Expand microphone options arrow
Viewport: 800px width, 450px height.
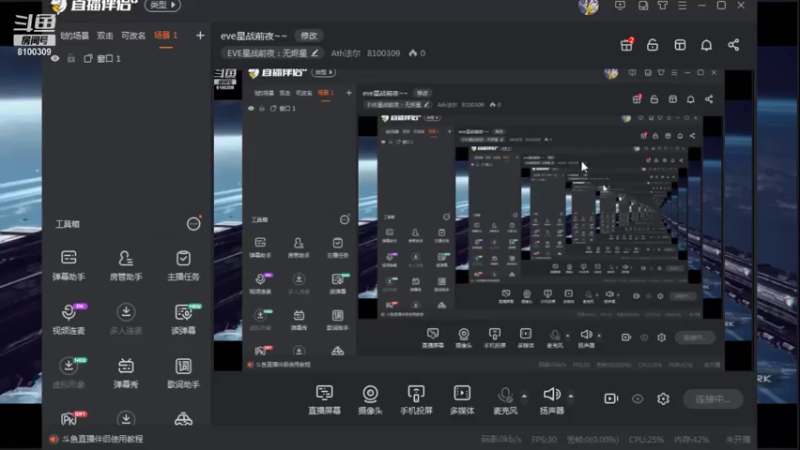pyautogui.click(x=524, y=396)
